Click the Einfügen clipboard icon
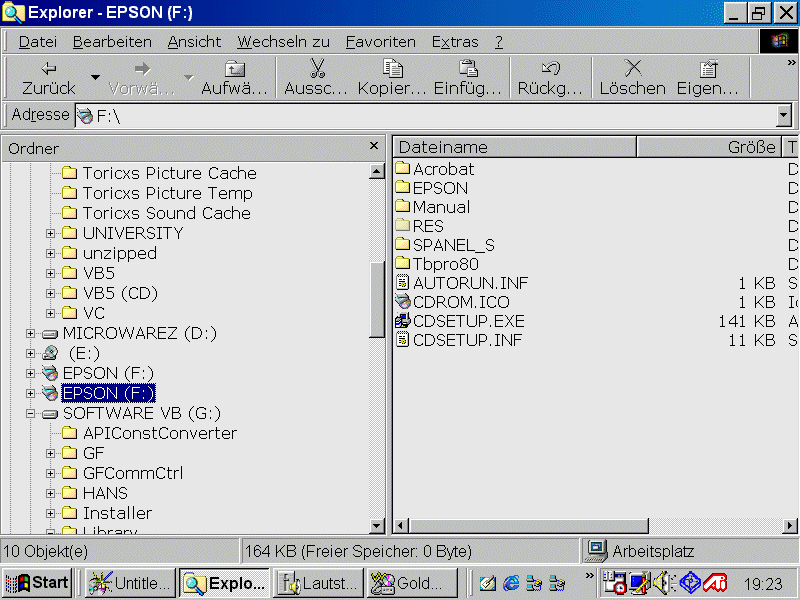 click(x=468, y=68)
